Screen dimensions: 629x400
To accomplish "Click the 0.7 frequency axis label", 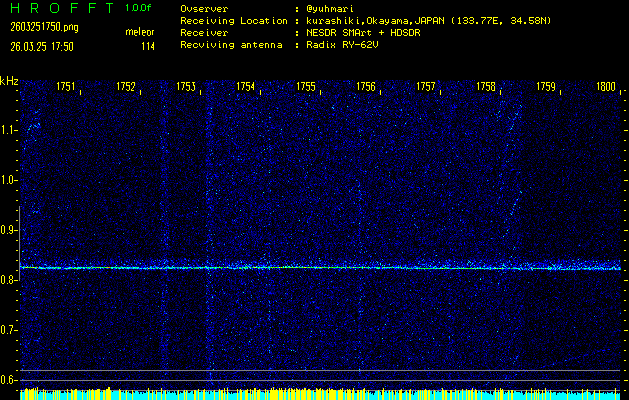I will click(x=7, y=330).
